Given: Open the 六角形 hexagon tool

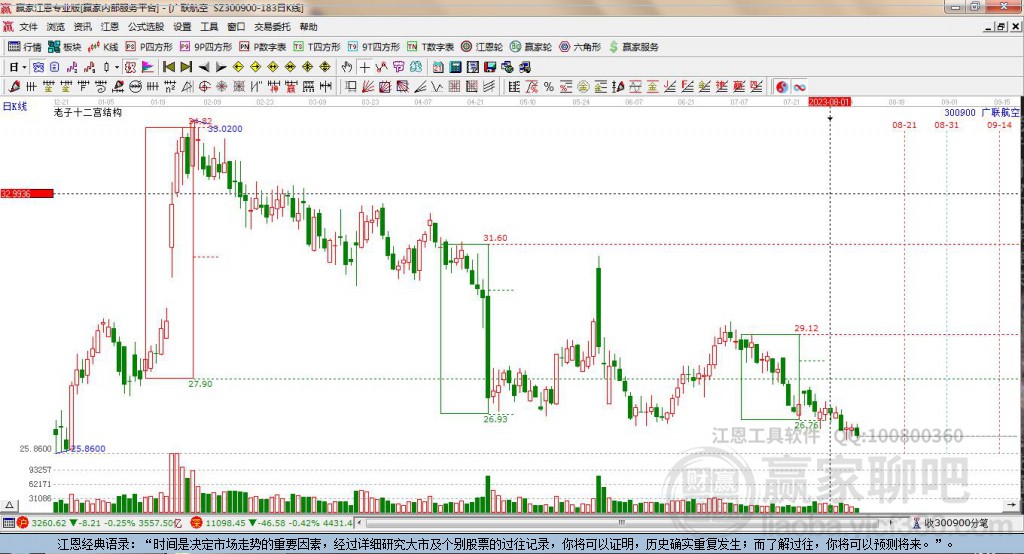Looking at the screenshot, I should [580, 47].
